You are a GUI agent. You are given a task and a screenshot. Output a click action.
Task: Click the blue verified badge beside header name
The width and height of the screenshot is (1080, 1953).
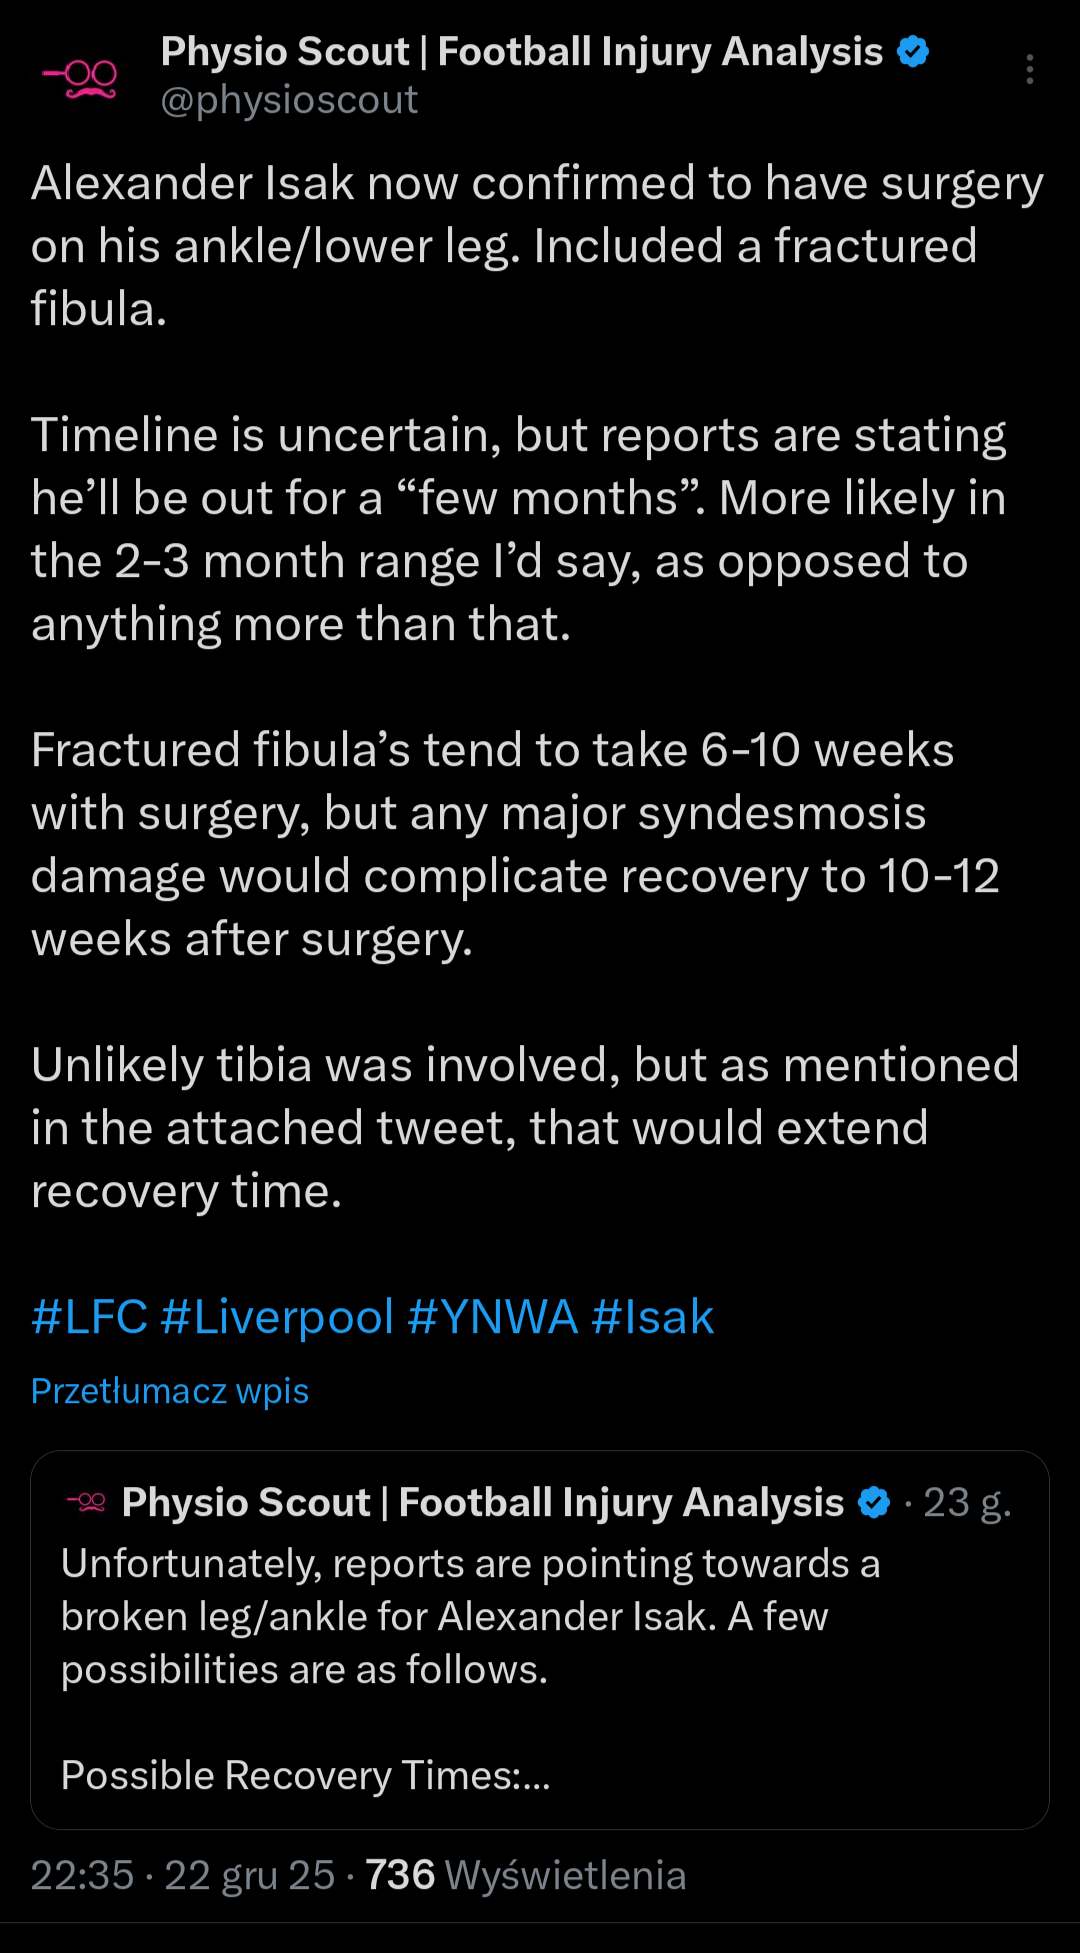913,51
